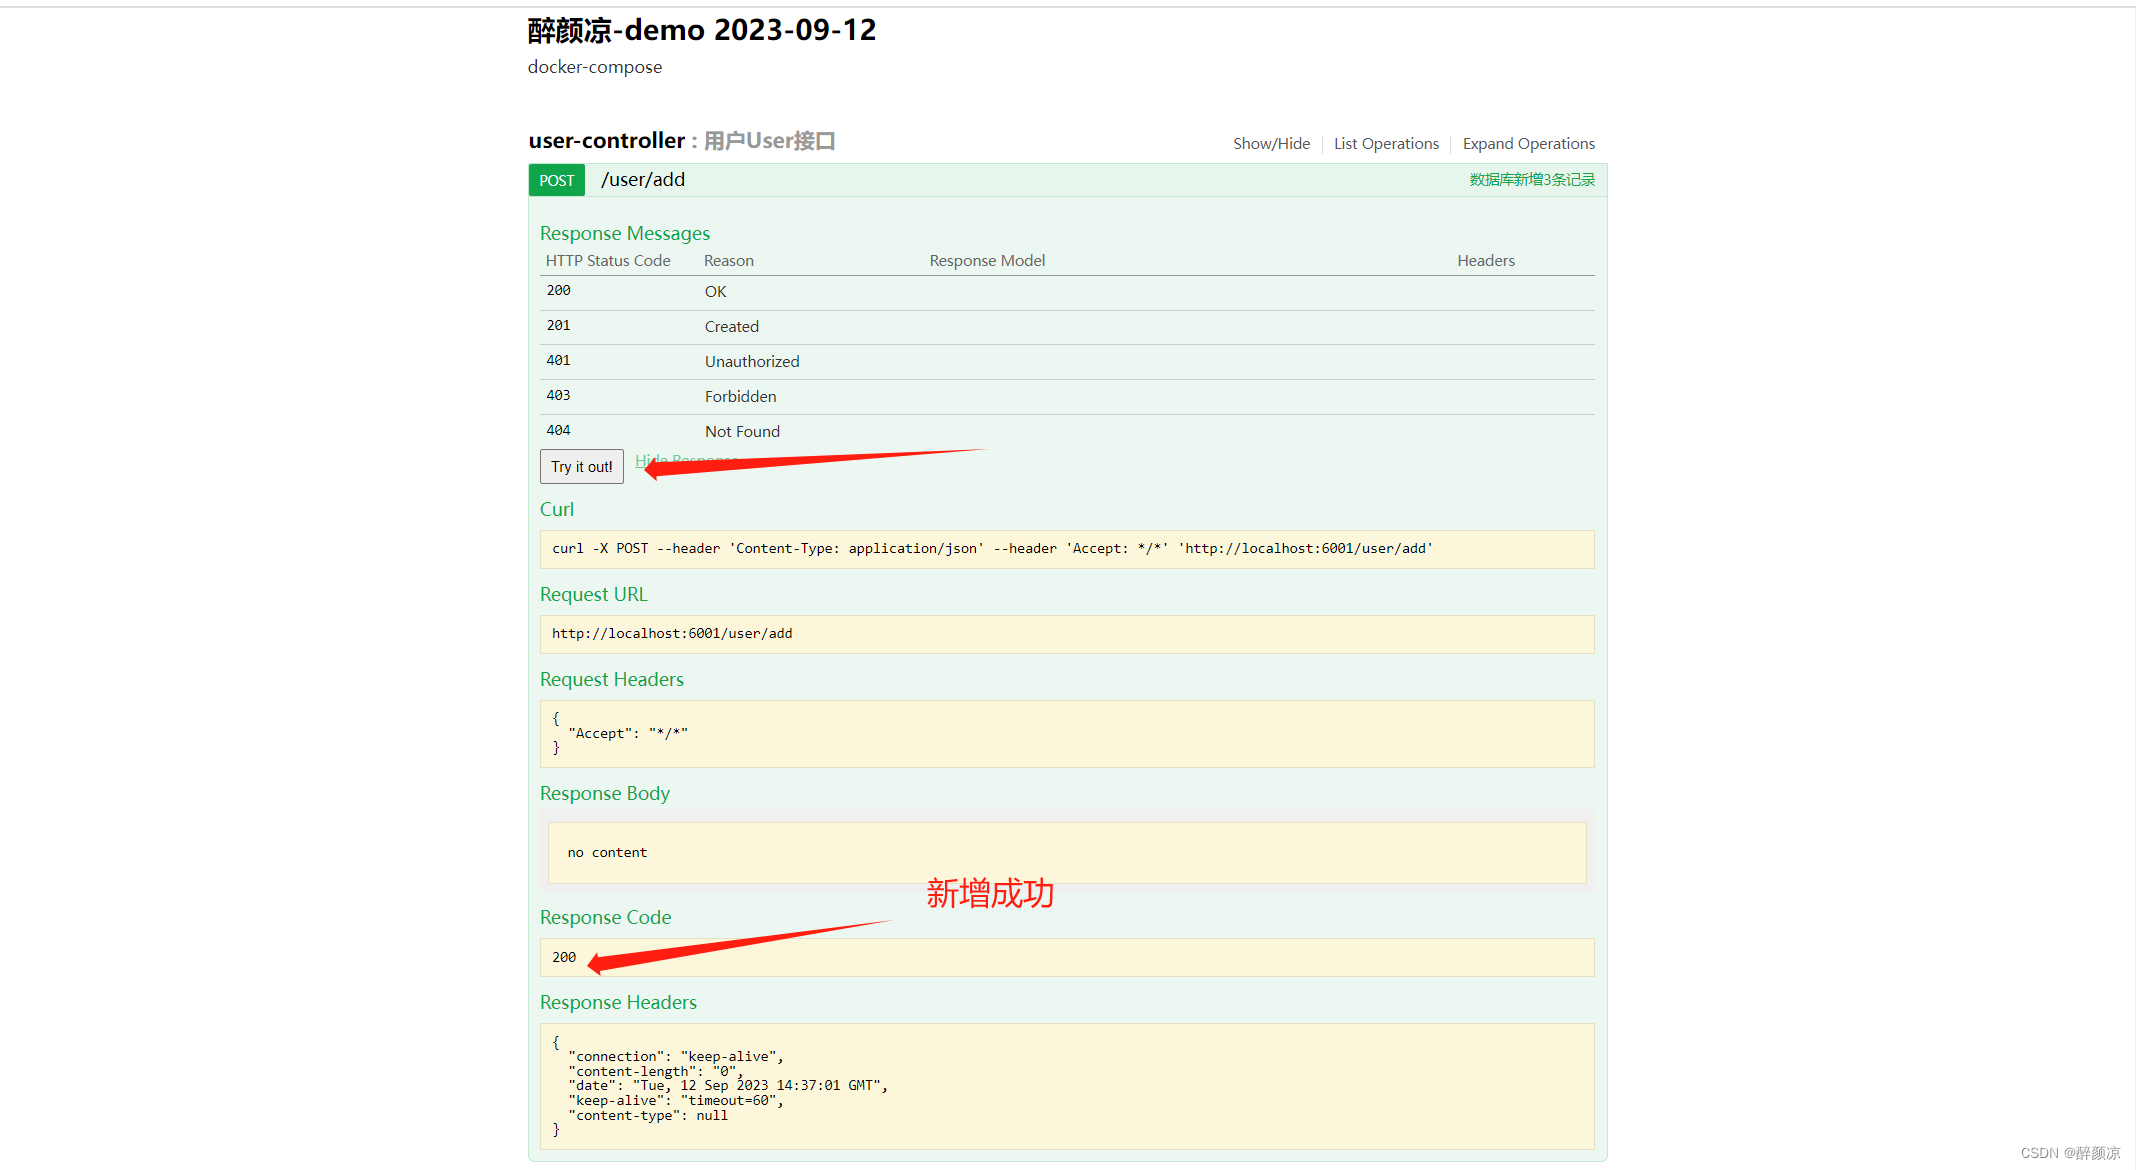Viewport: 2136px width, 1170px height.
Task: Click Expand Operations link
Action: 1529,144
